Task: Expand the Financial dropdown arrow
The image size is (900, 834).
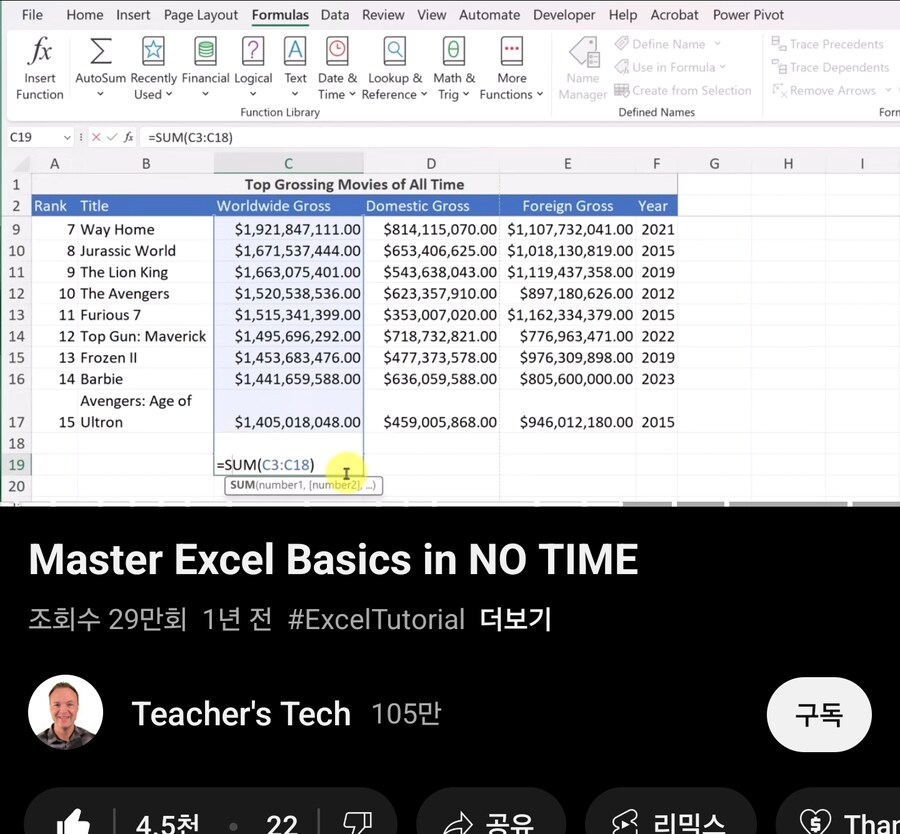Action: [x=205, y=94]
